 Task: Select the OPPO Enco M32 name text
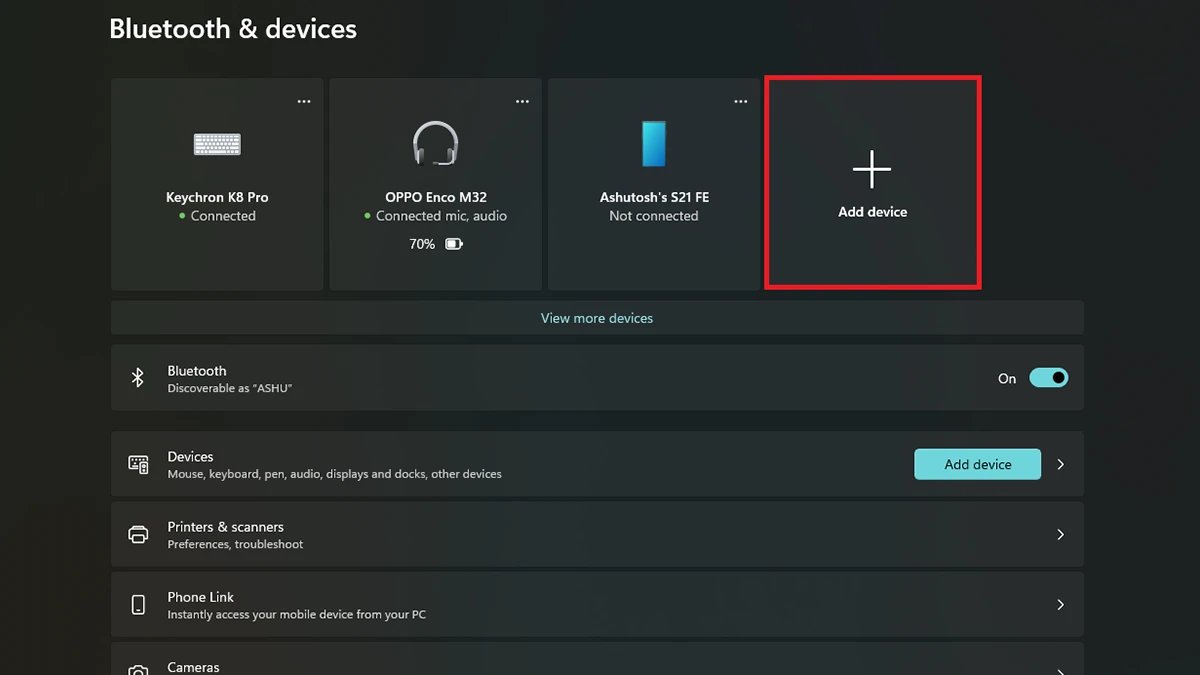point(436,197)
